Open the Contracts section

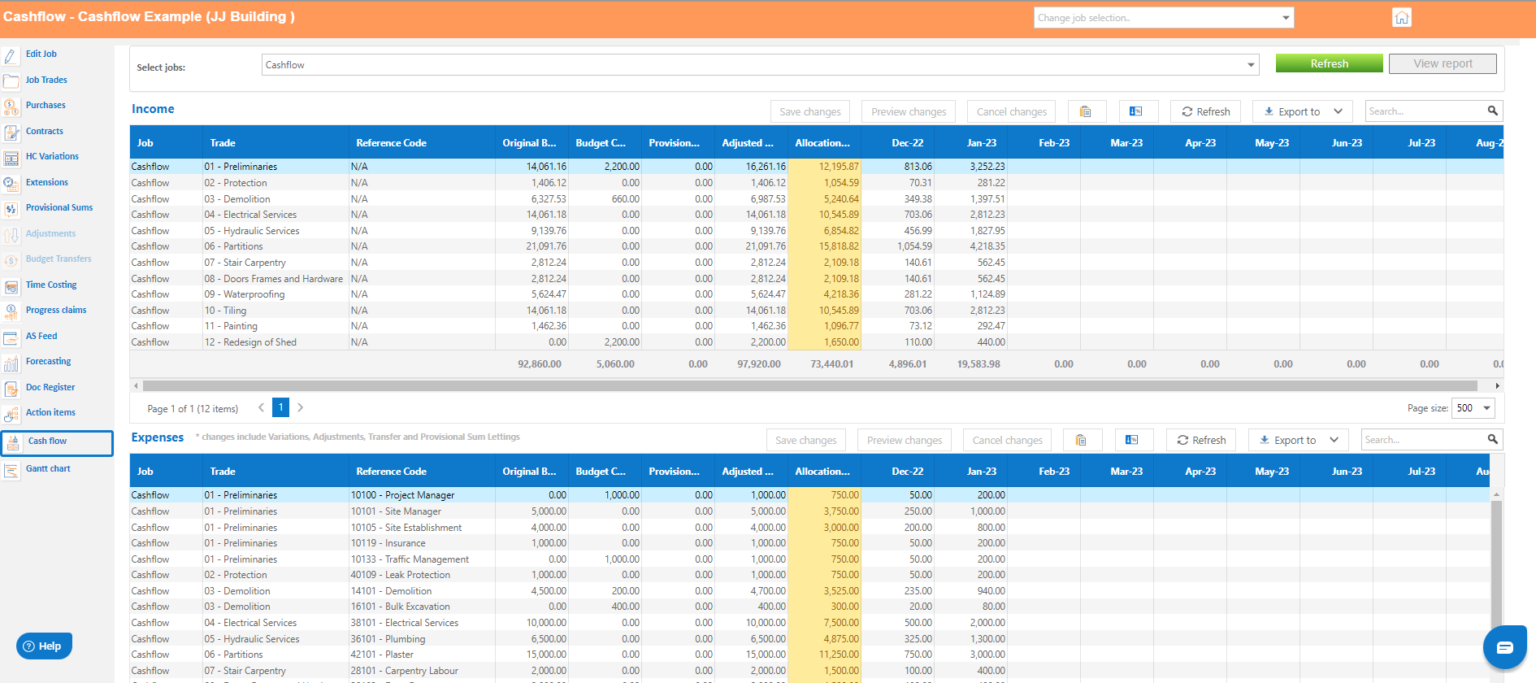(44, 130)
